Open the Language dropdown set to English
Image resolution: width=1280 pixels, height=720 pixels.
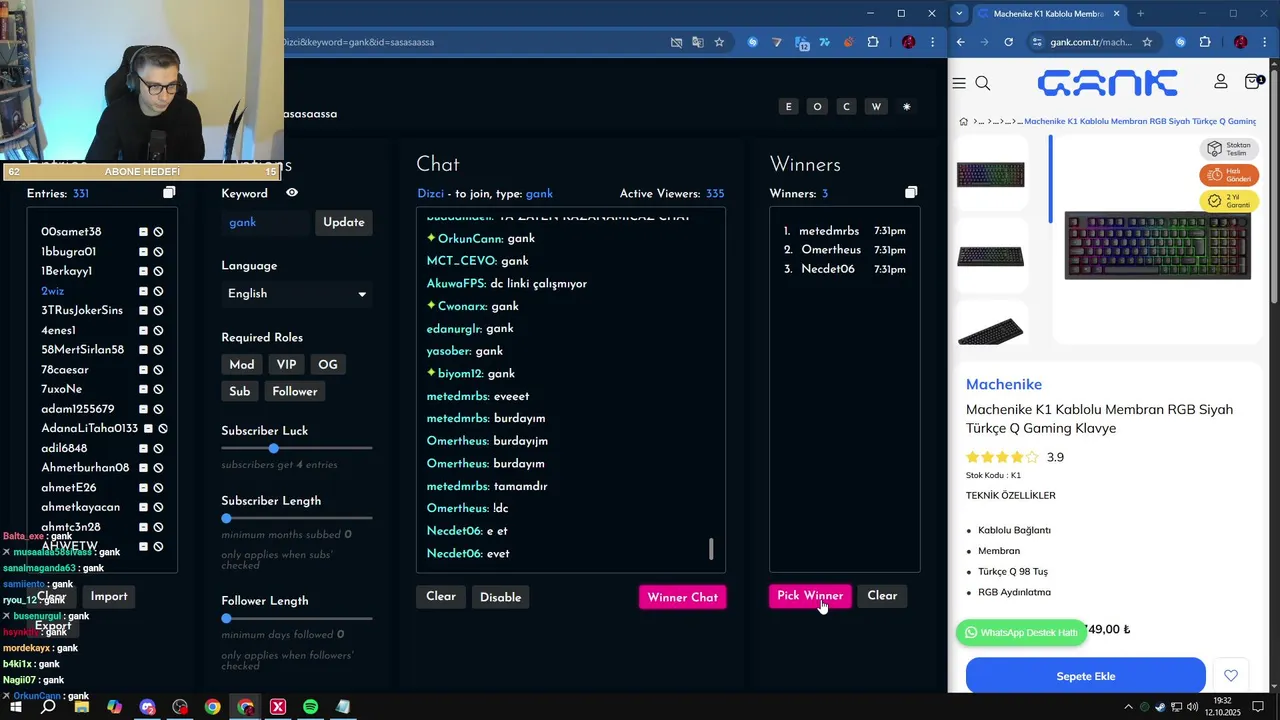coord(296,294)
